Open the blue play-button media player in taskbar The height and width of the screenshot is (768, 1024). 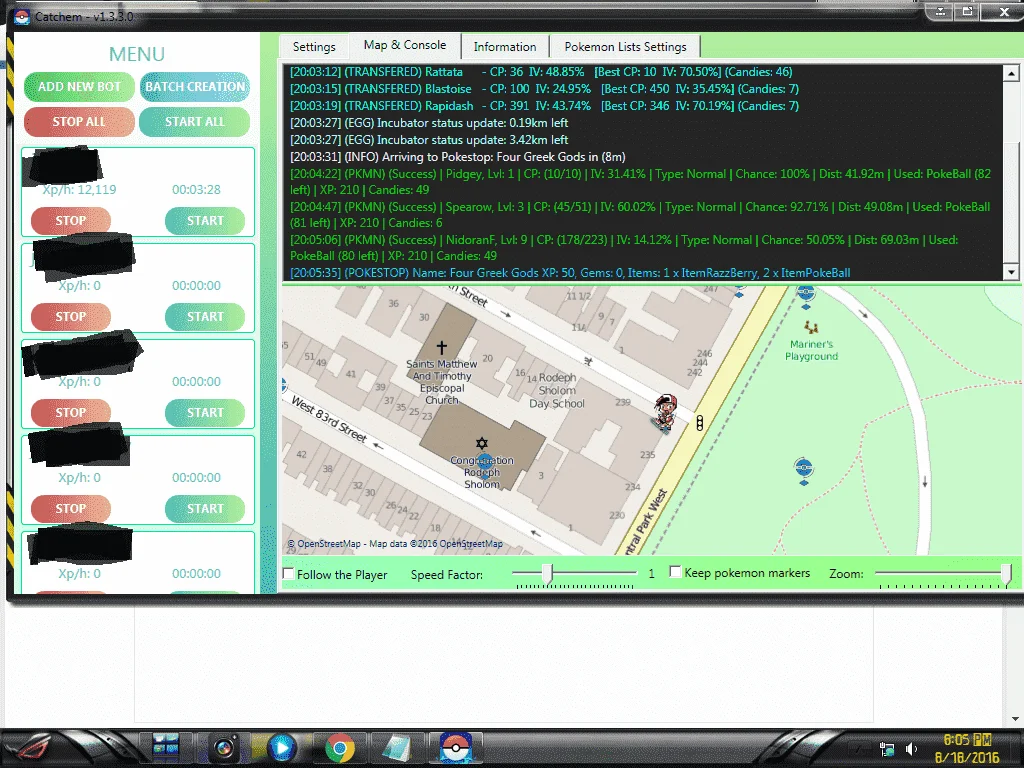click(281, 748)
